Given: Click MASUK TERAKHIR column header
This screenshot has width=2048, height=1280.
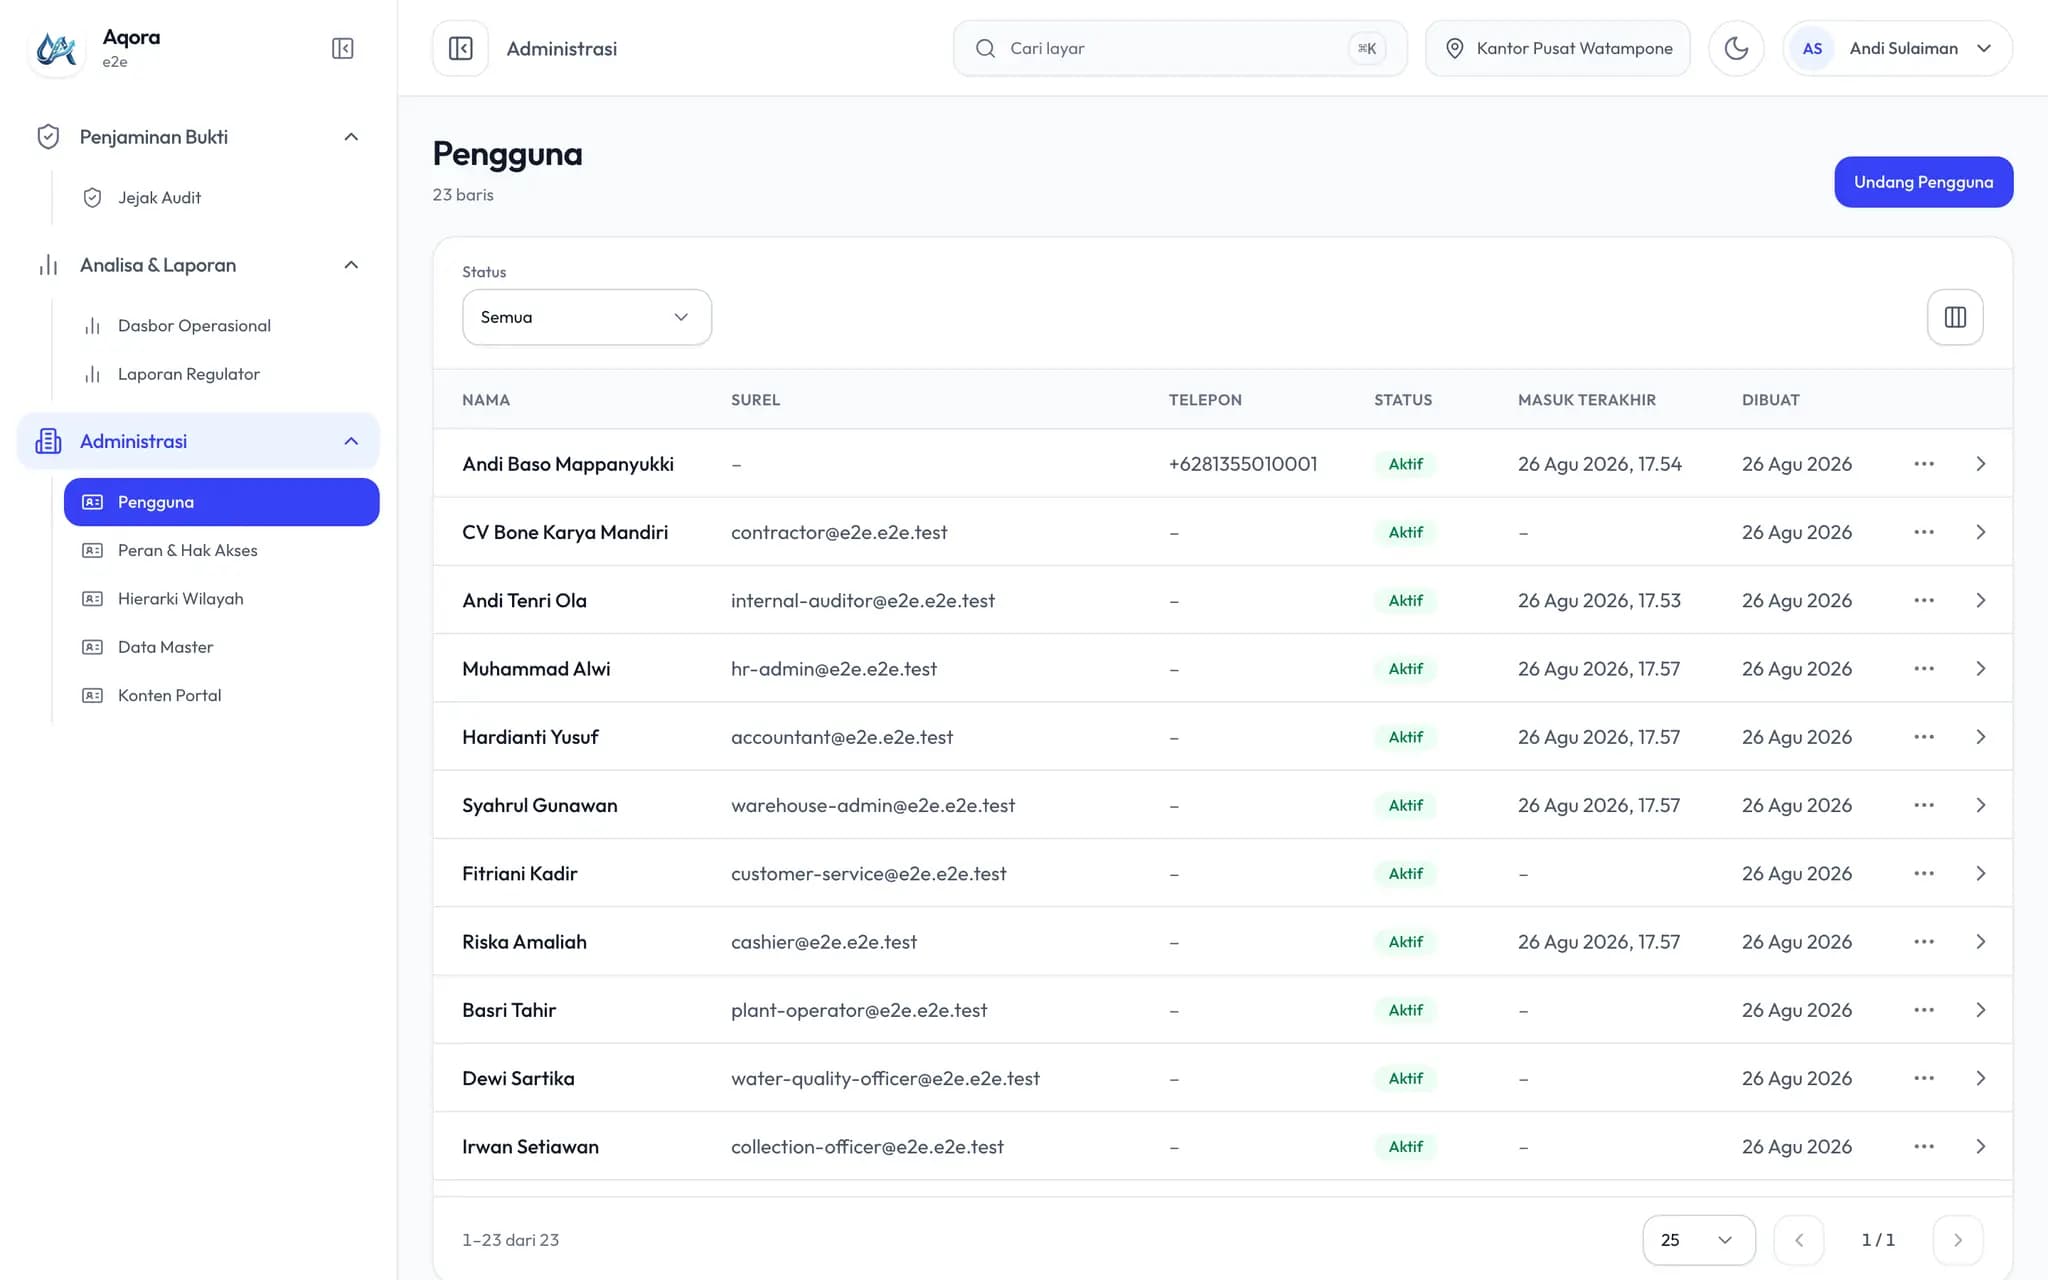Looking at the screenshot, I should pos(1586,400).
